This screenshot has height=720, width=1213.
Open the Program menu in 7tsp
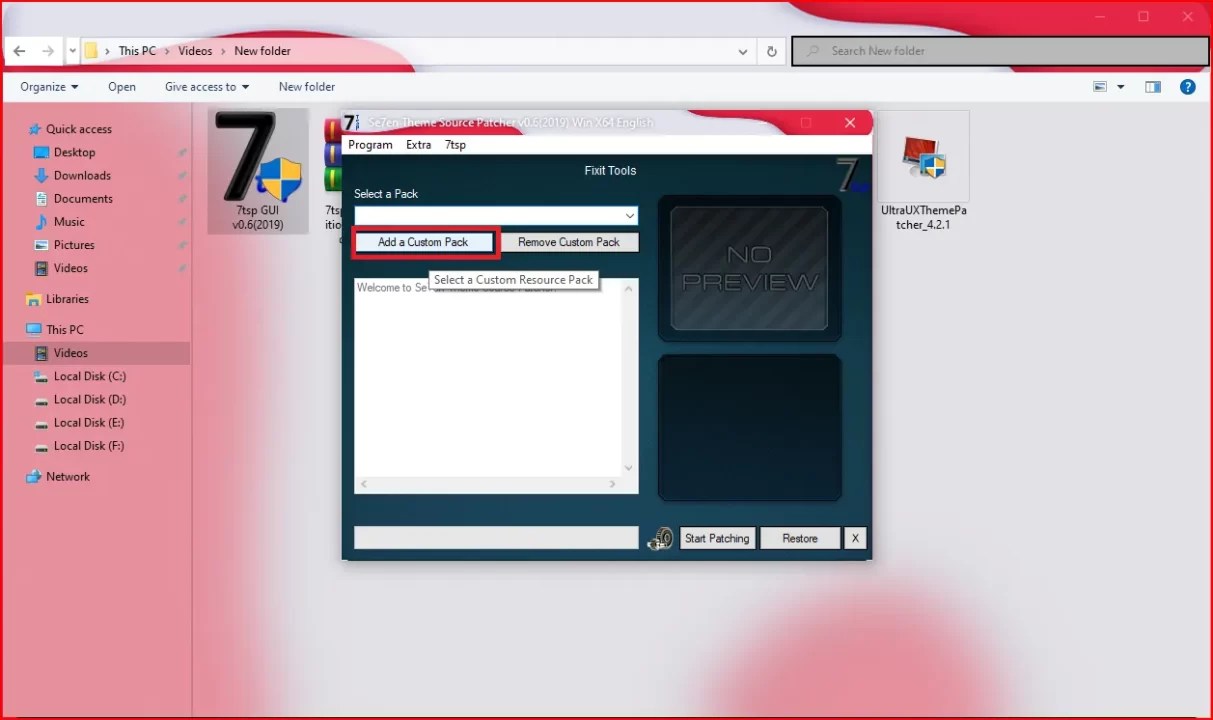tap(370, 145)
